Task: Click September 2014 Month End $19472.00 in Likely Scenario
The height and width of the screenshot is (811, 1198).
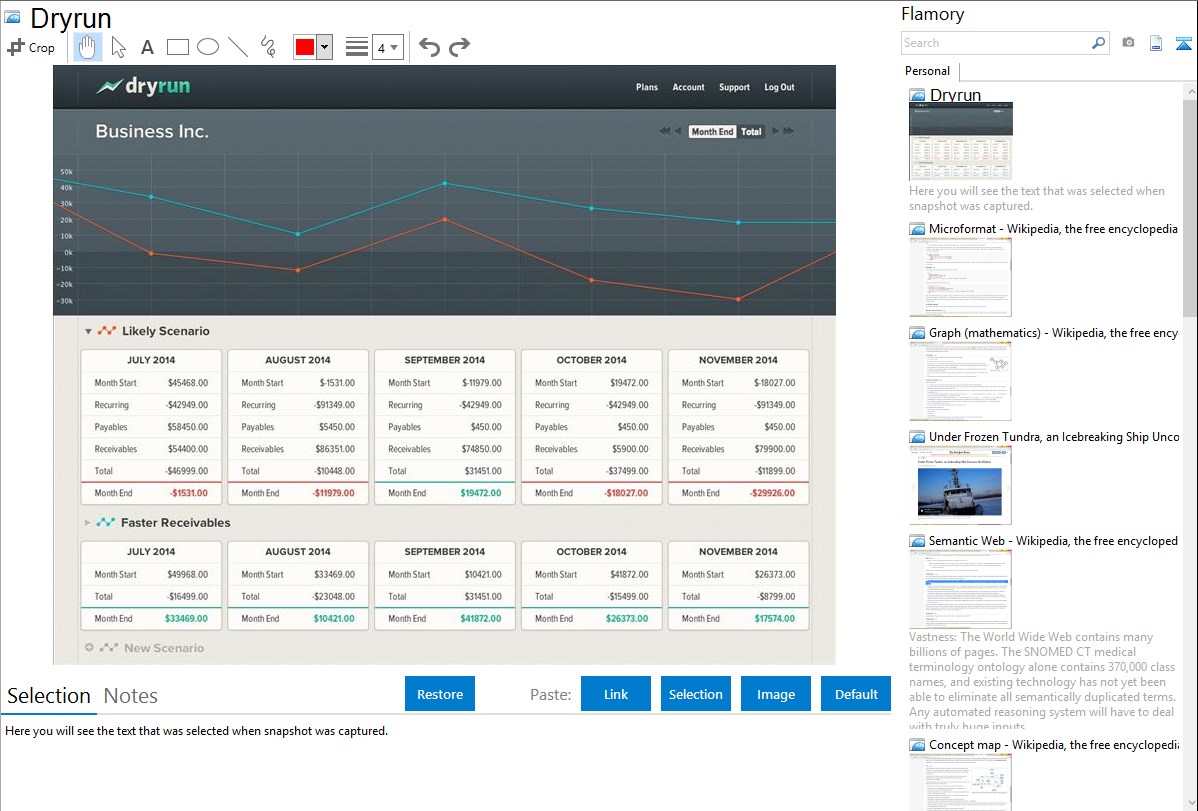Action: [x=481, y=493]
